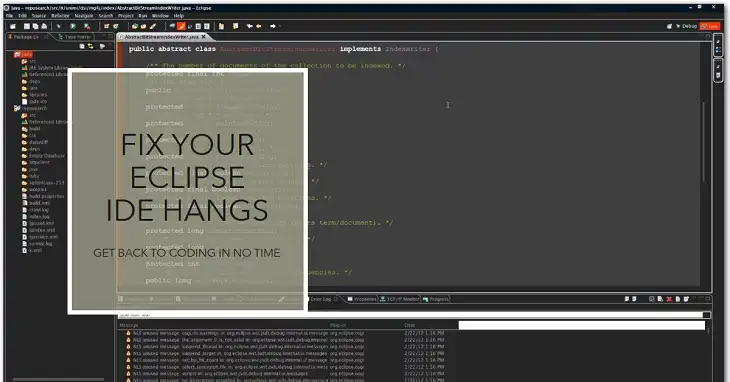The image size is (730, 382).
Task: Open the Refactor menu
Action: point(60,16)
